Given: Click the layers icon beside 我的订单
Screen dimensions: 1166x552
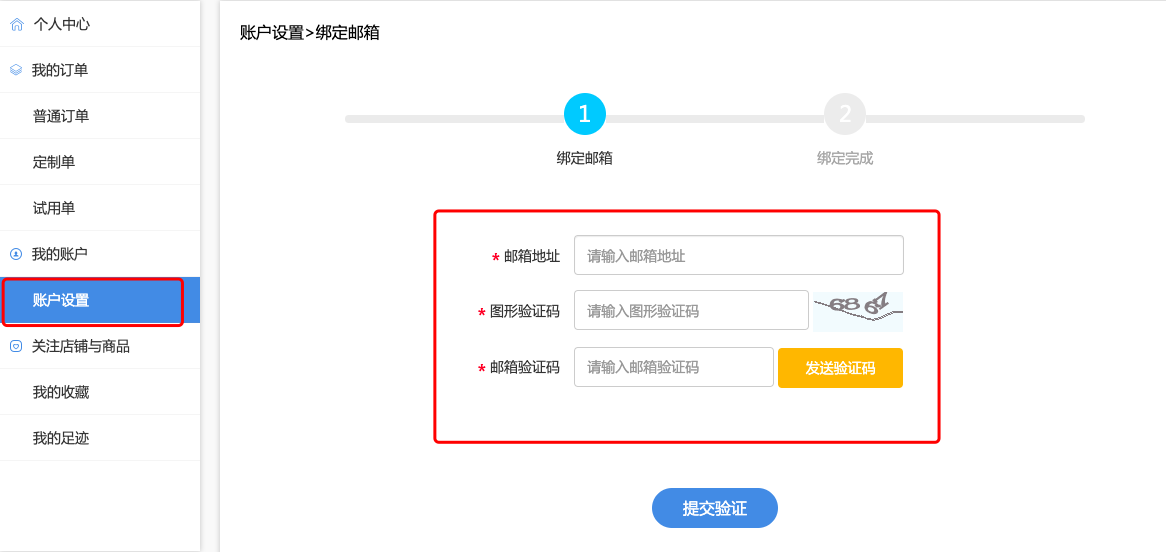Looking at the screenshot, I should [16, 71].
